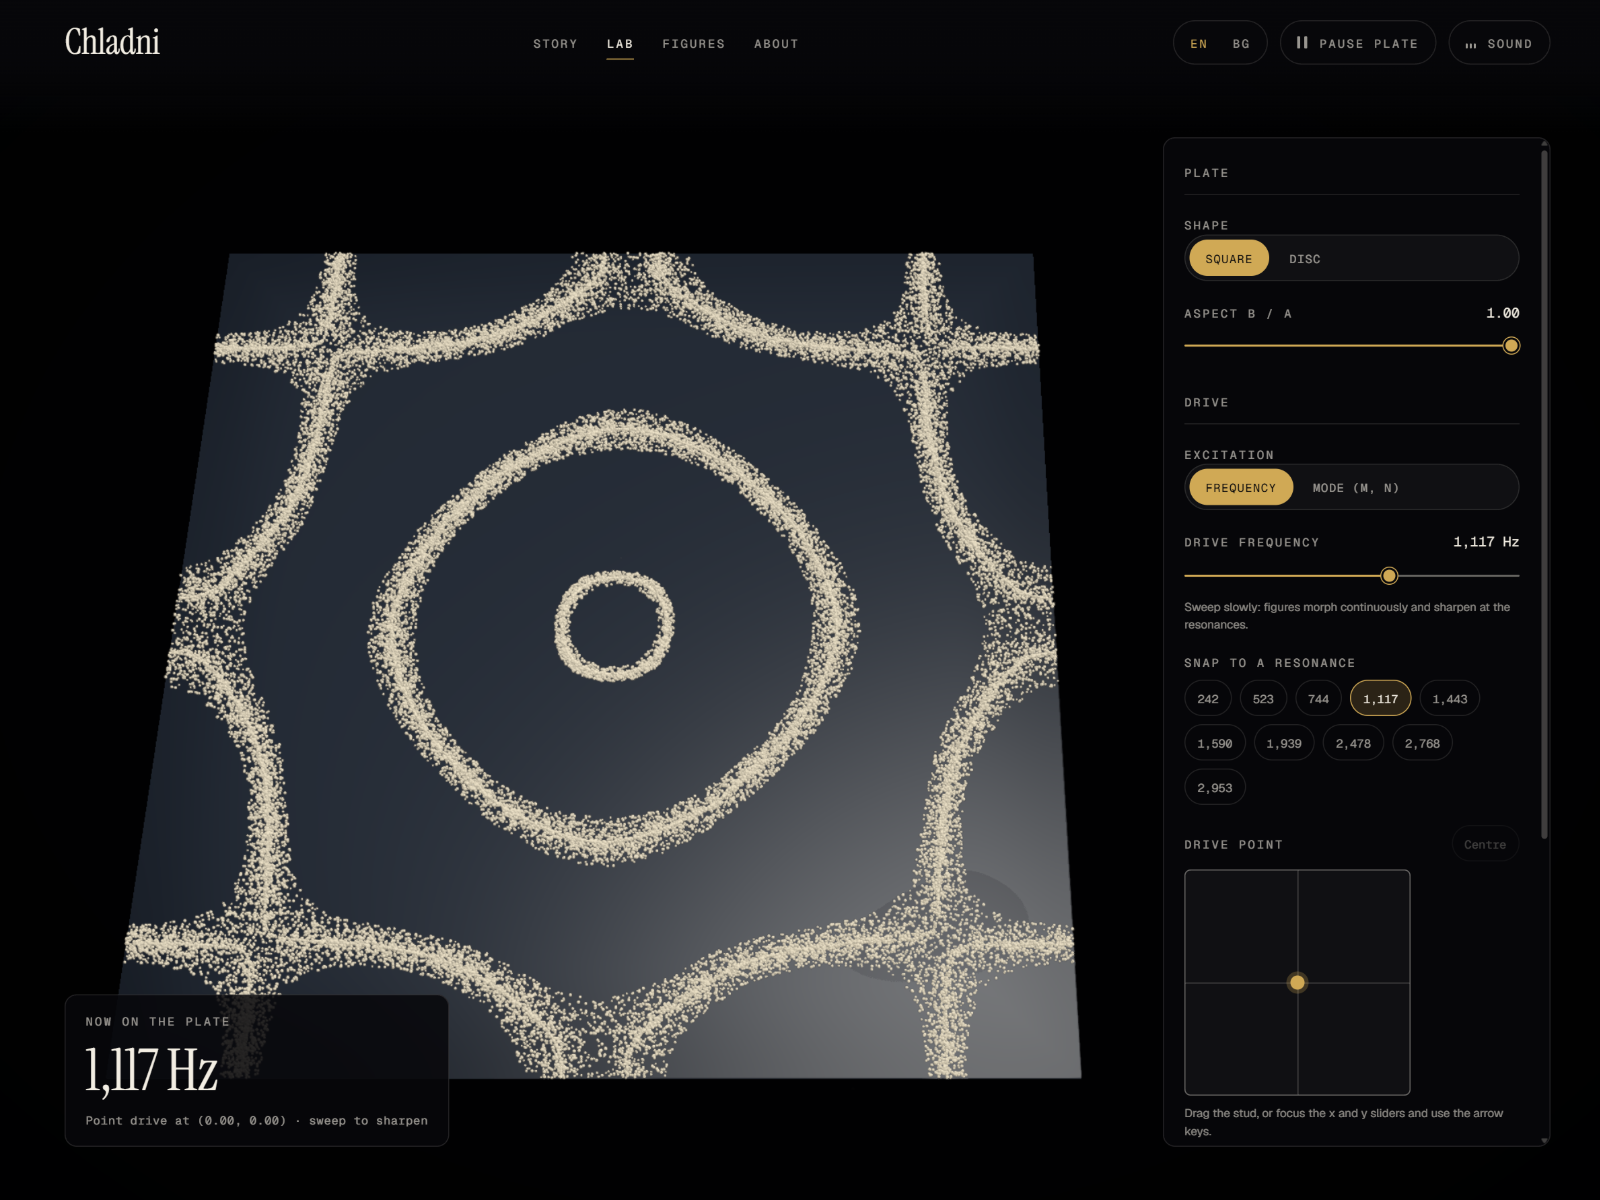Click the pause icon in Pause Plate
Viewport: 1600px width, 1200px height.
tap(1302, 43)
